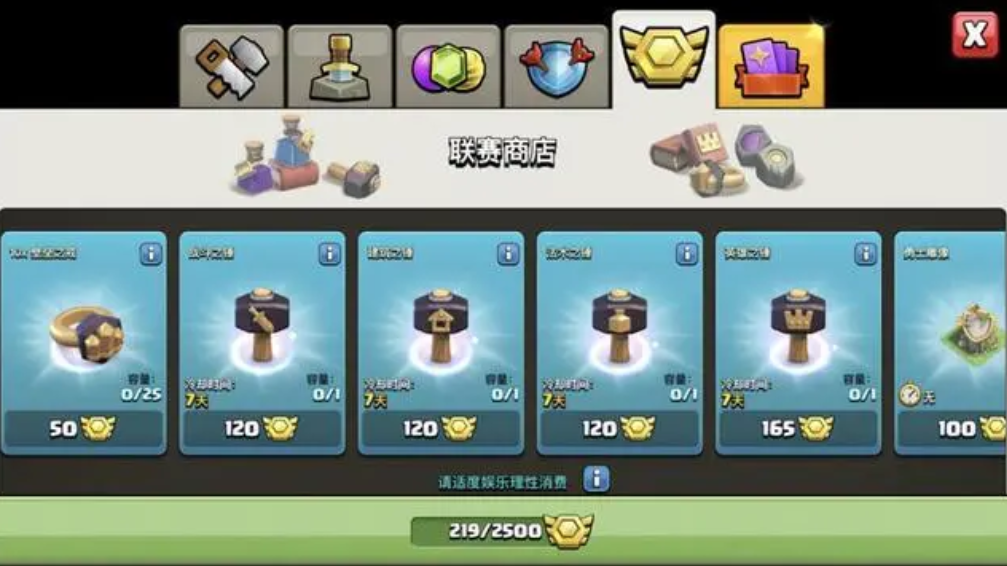Image resolution: width=1007 pixels, height=566 pixels.
Task: Show info for the sword hammer item
Action: tap(329, 254)
